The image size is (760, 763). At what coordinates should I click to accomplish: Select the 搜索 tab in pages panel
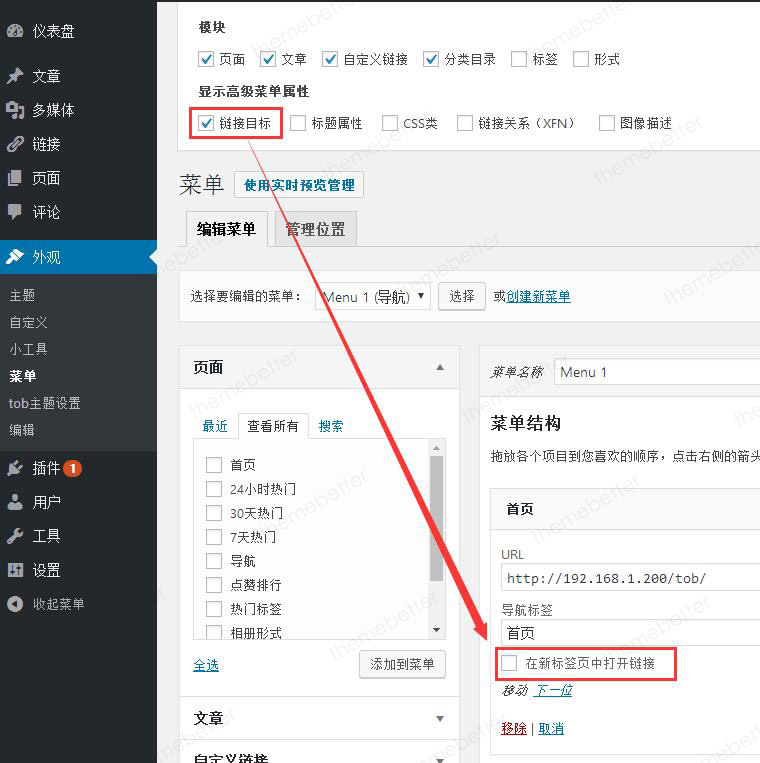coord(331,426)
